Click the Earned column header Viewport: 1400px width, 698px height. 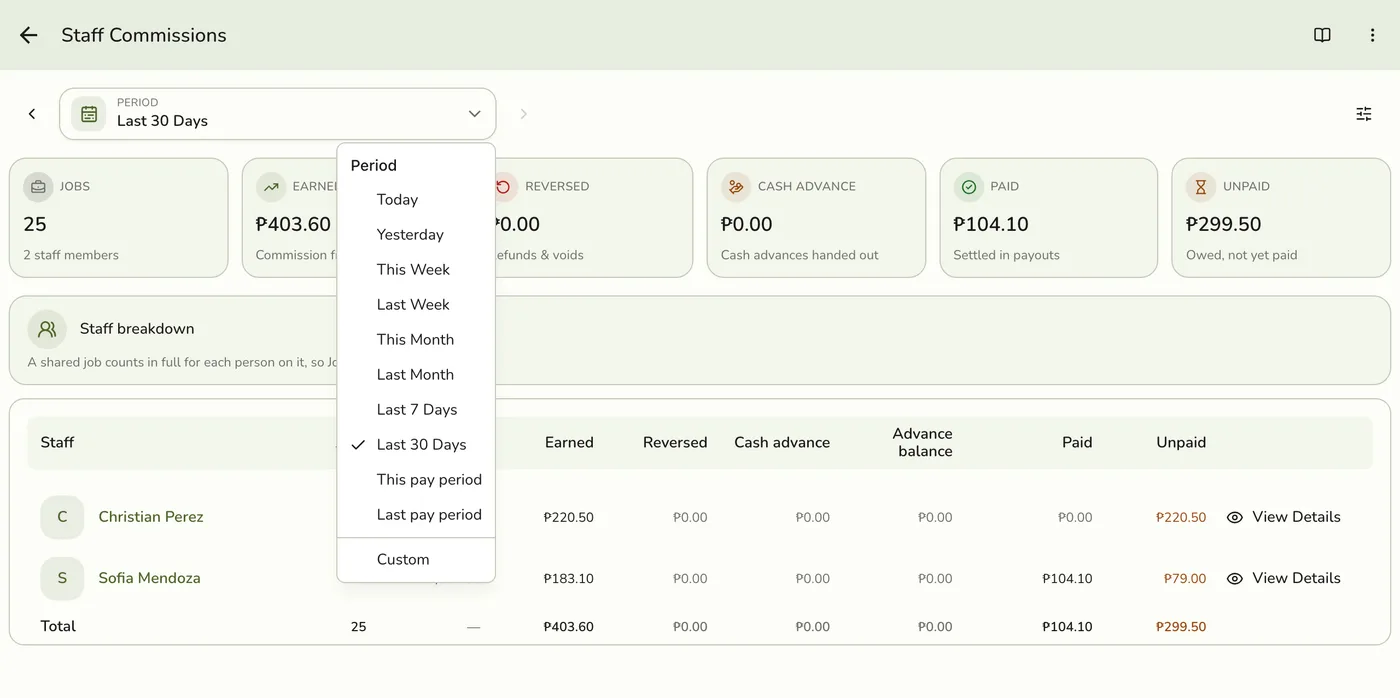(569, 443)
